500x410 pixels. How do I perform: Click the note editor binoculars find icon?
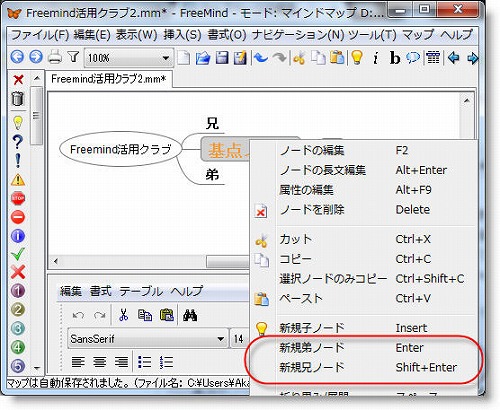[190, 315]
